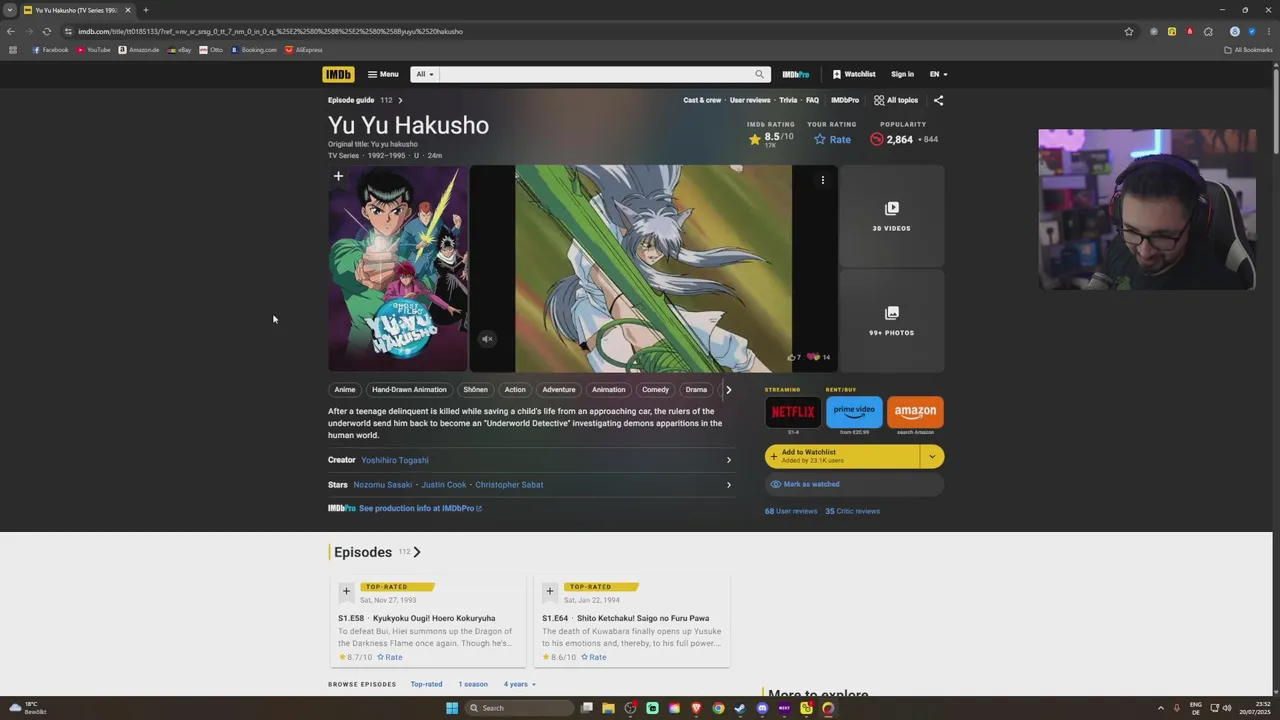Open File Explorer from the taskbar
Image resolution: width=1280 pixels, height=720 pixels.
point(608,708)
